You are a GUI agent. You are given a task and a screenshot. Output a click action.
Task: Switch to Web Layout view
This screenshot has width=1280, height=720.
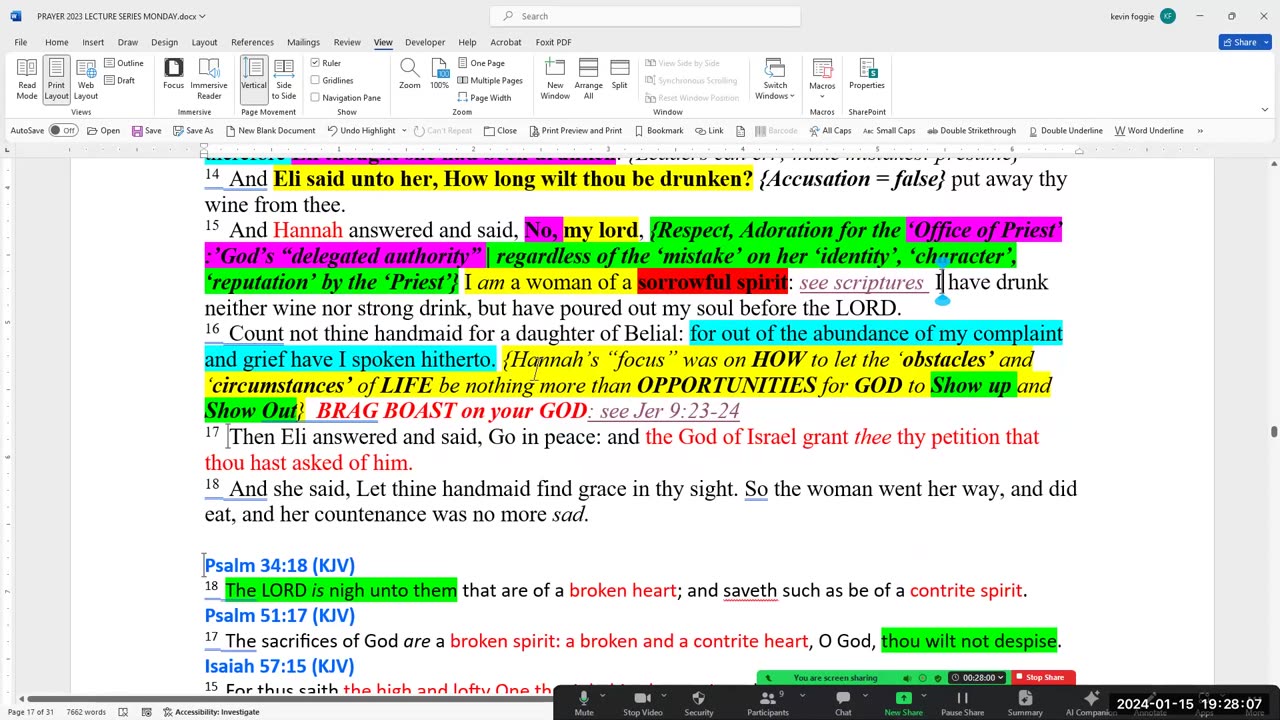pos(86,79)
